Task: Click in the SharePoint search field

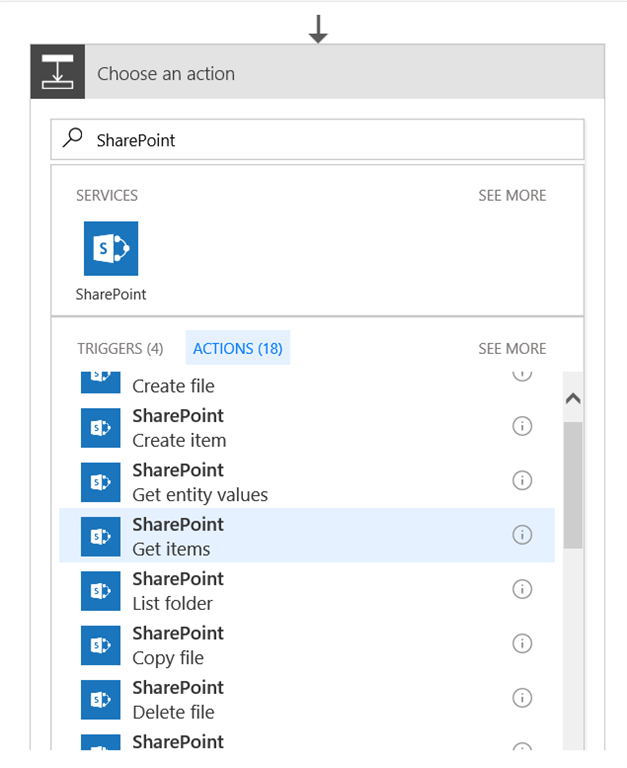Action: (x=330, y=140)
